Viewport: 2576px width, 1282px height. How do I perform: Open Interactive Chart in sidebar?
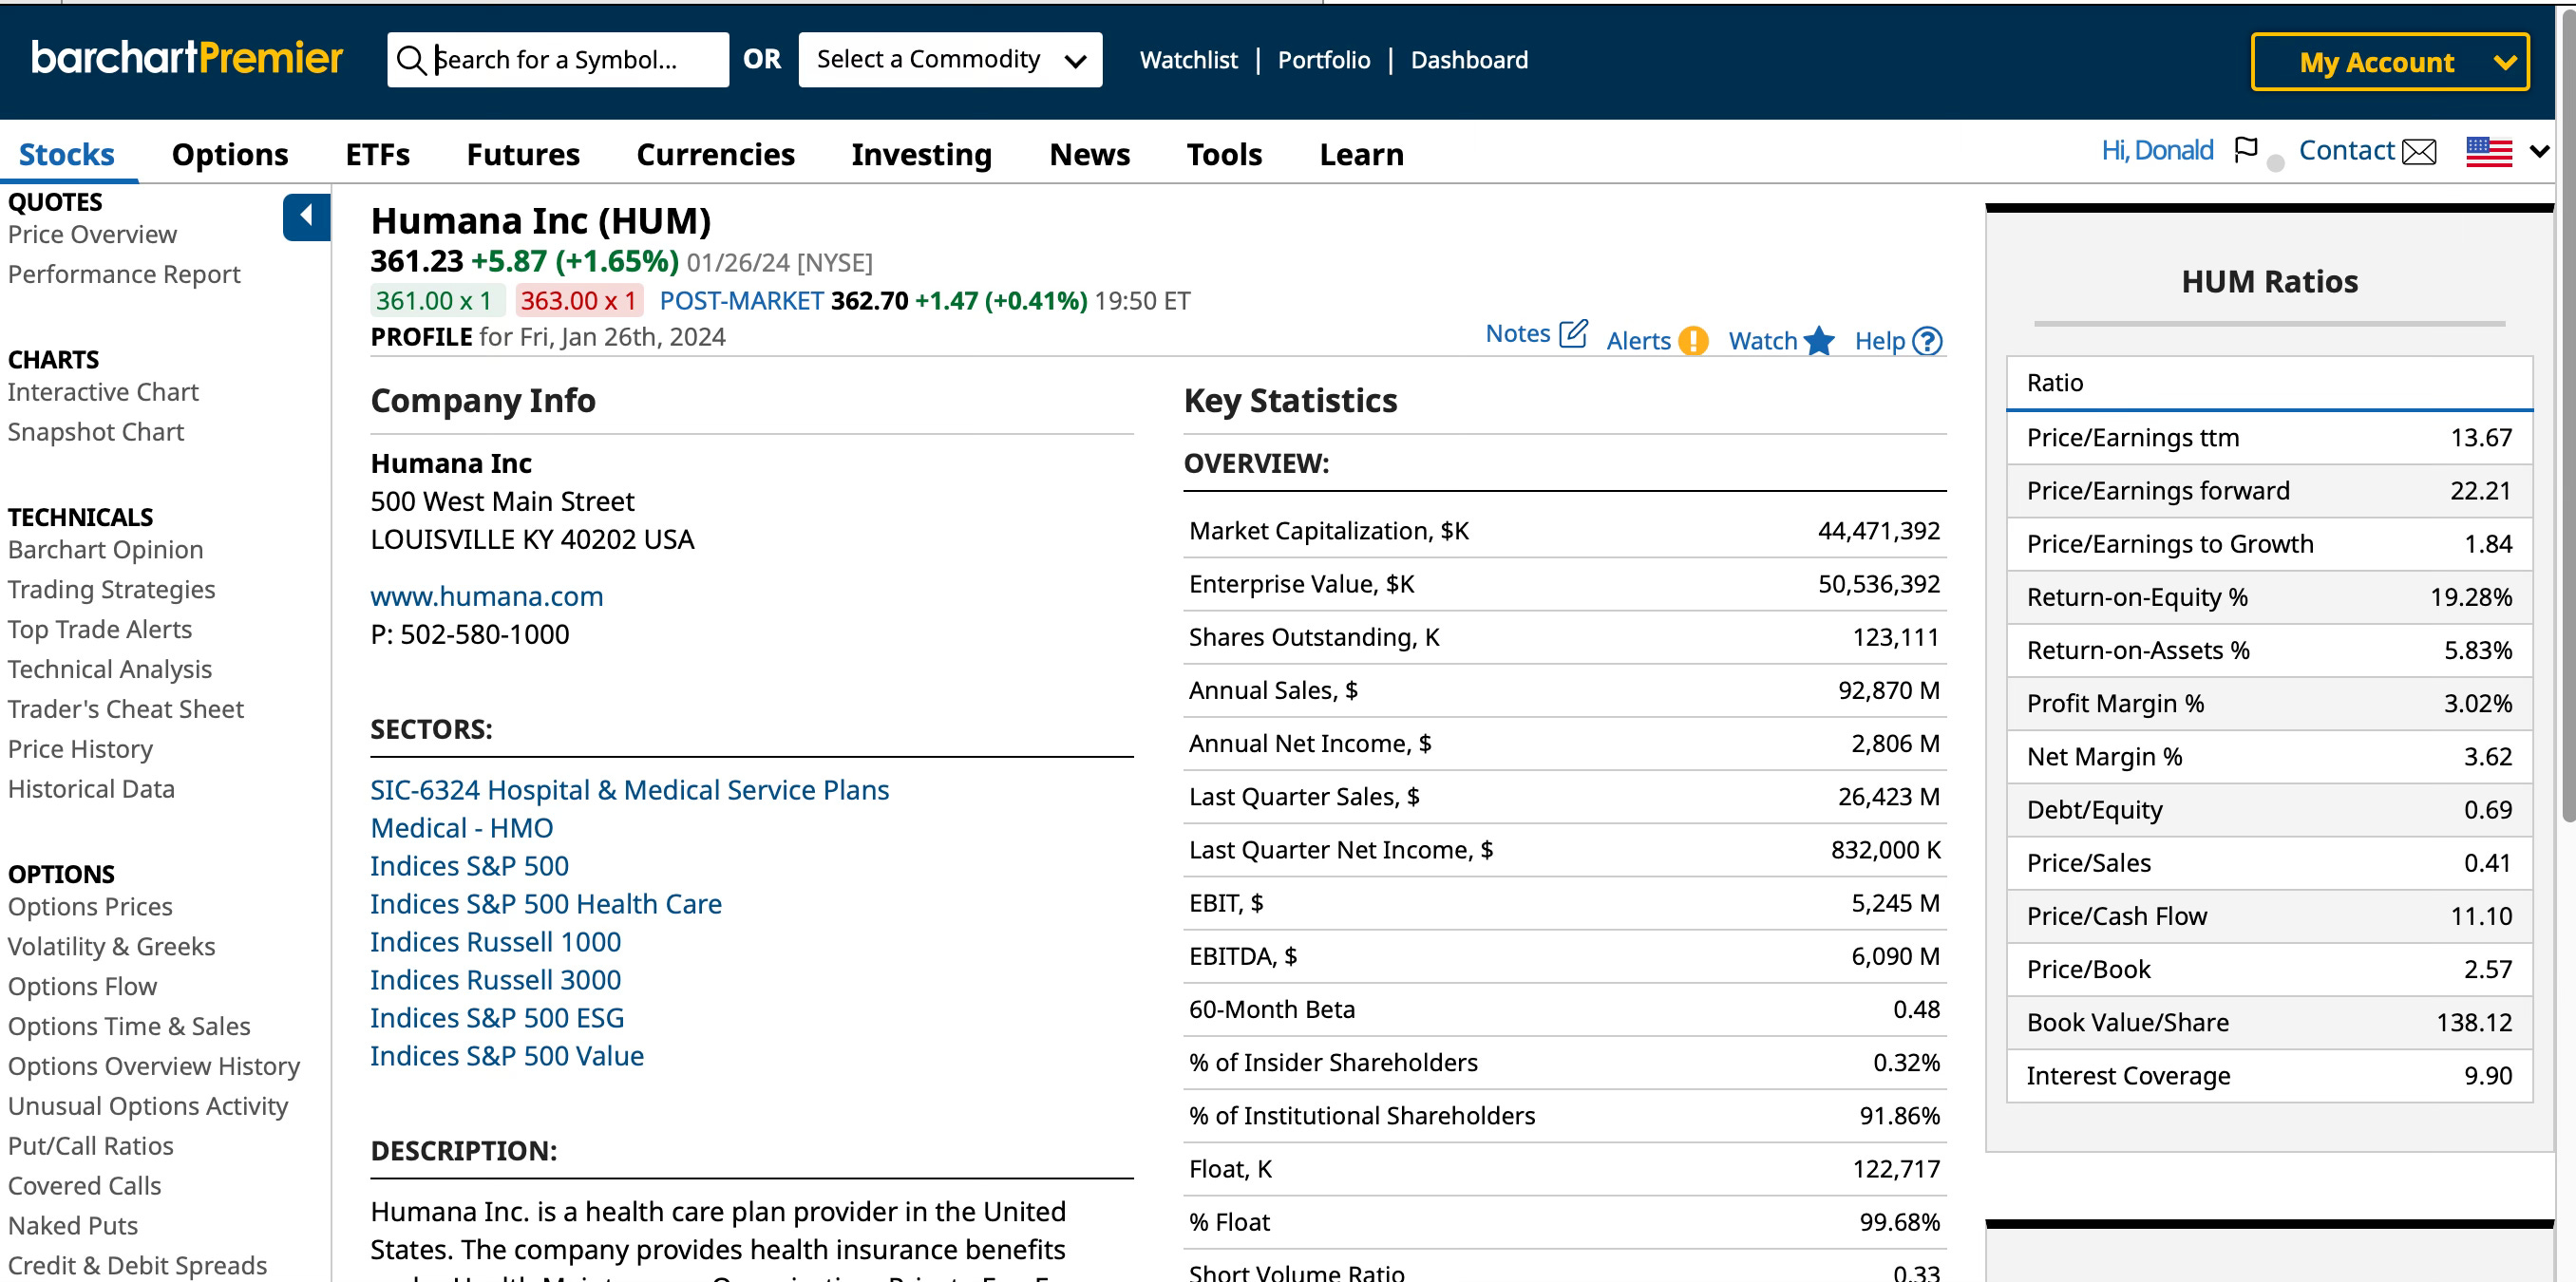click(x=103, y=392)
